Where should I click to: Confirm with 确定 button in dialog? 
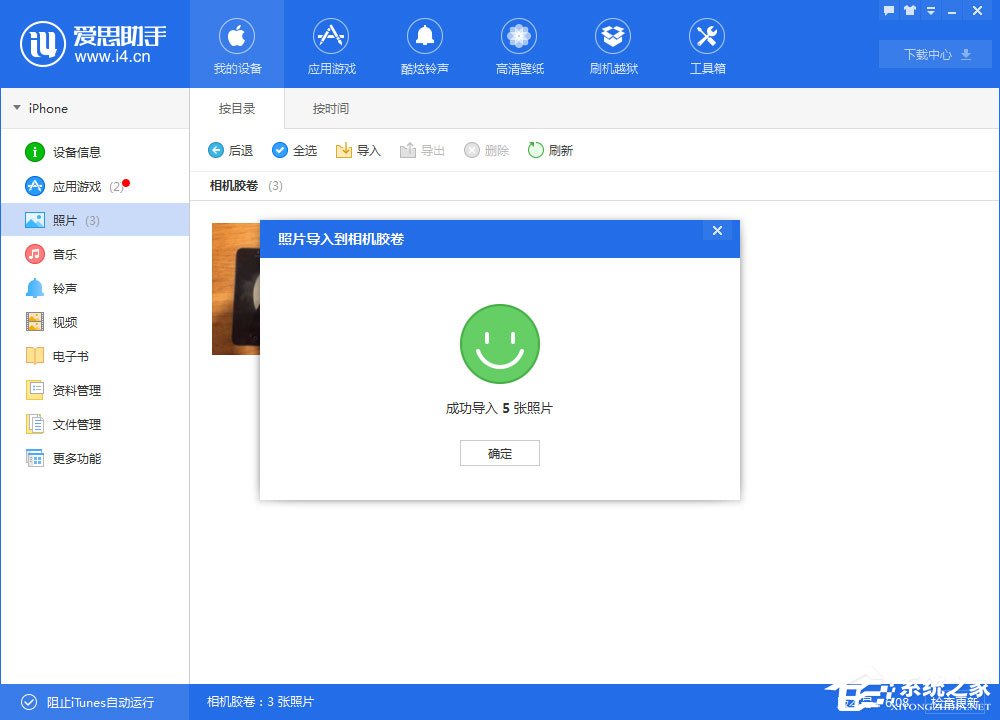coord(499,453)
